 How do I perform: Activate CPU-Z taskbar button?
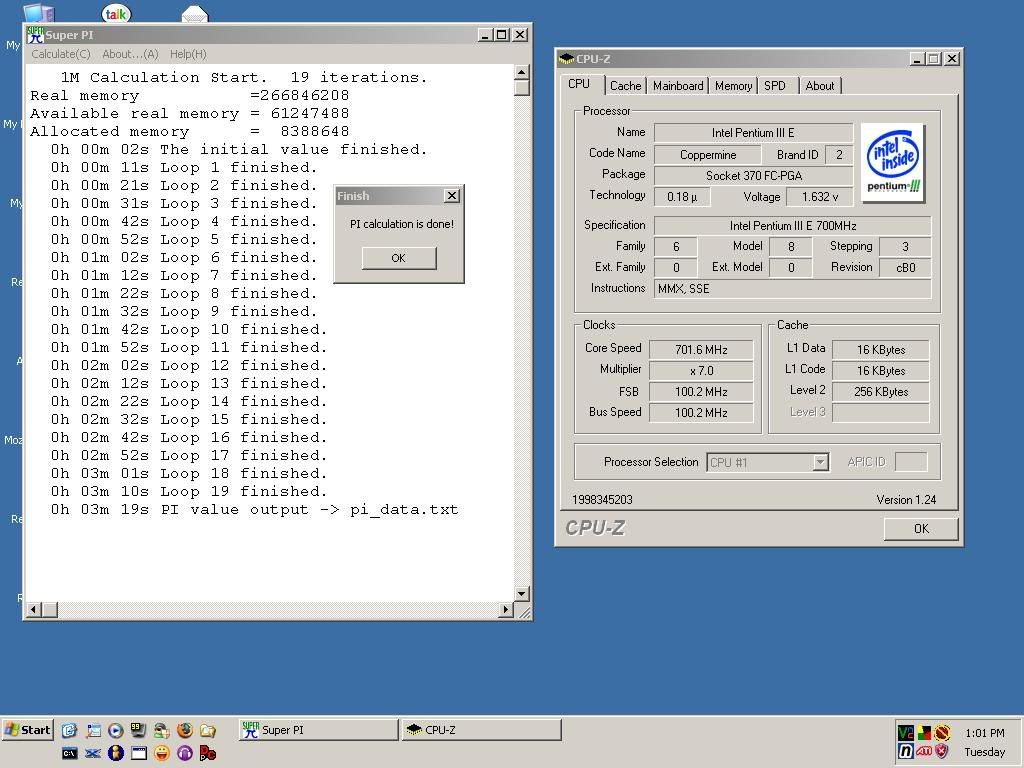(x=481, y=730)
